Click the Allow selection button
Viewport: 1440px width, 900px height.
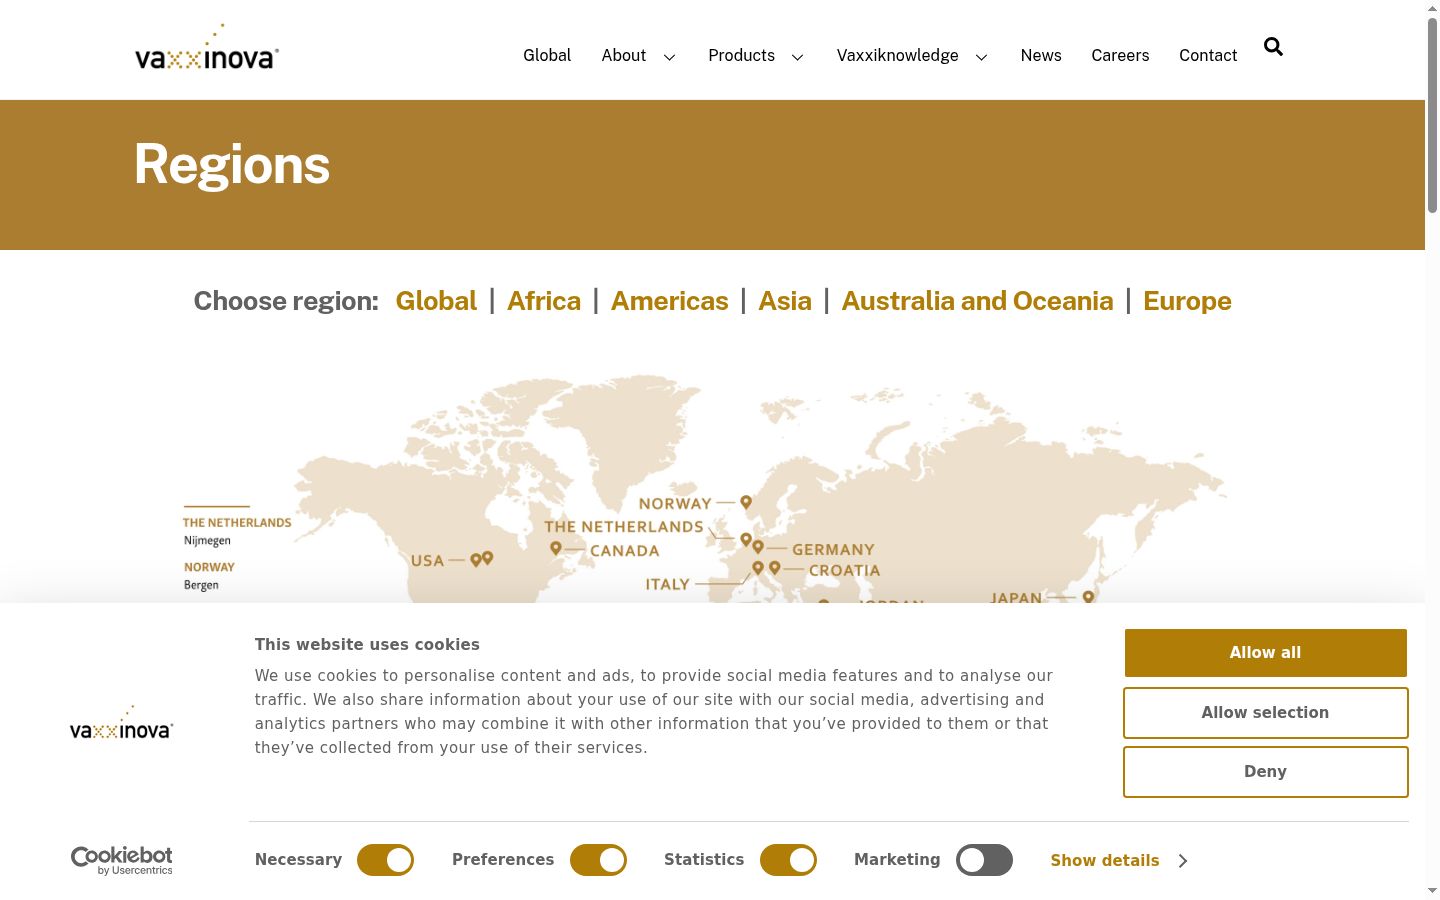(1266, 713)
